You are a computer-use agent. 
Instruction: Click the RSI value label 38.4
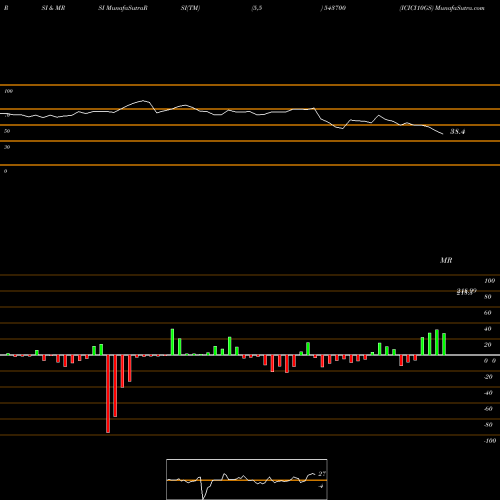coord(457,132)
